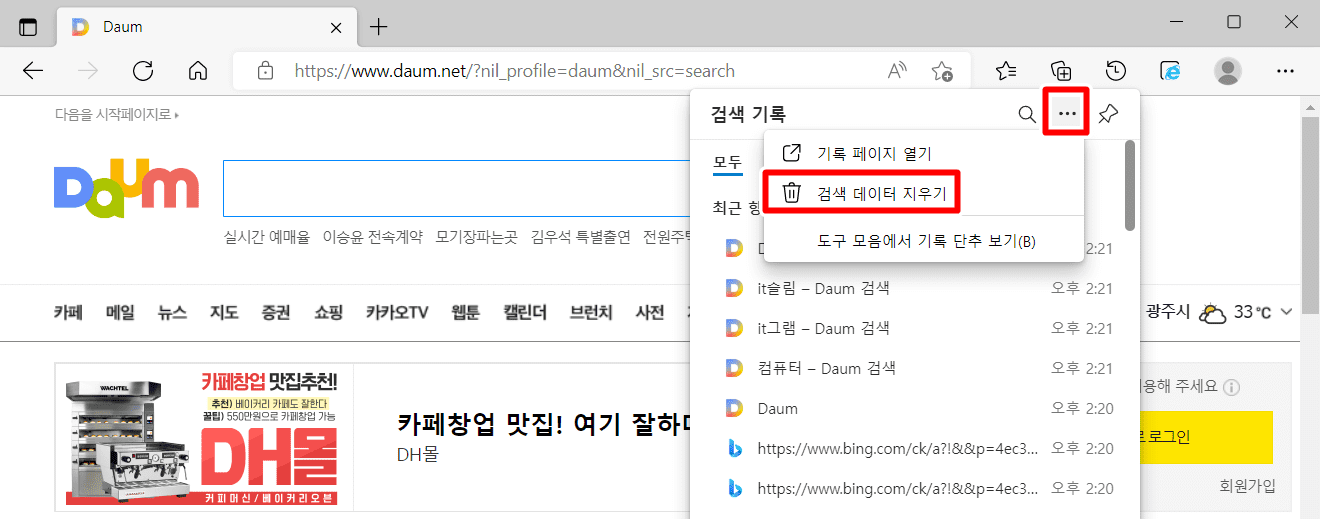
Task: Open tab actions menu icon
Action: pyautogui.click(x=28, y=27)
